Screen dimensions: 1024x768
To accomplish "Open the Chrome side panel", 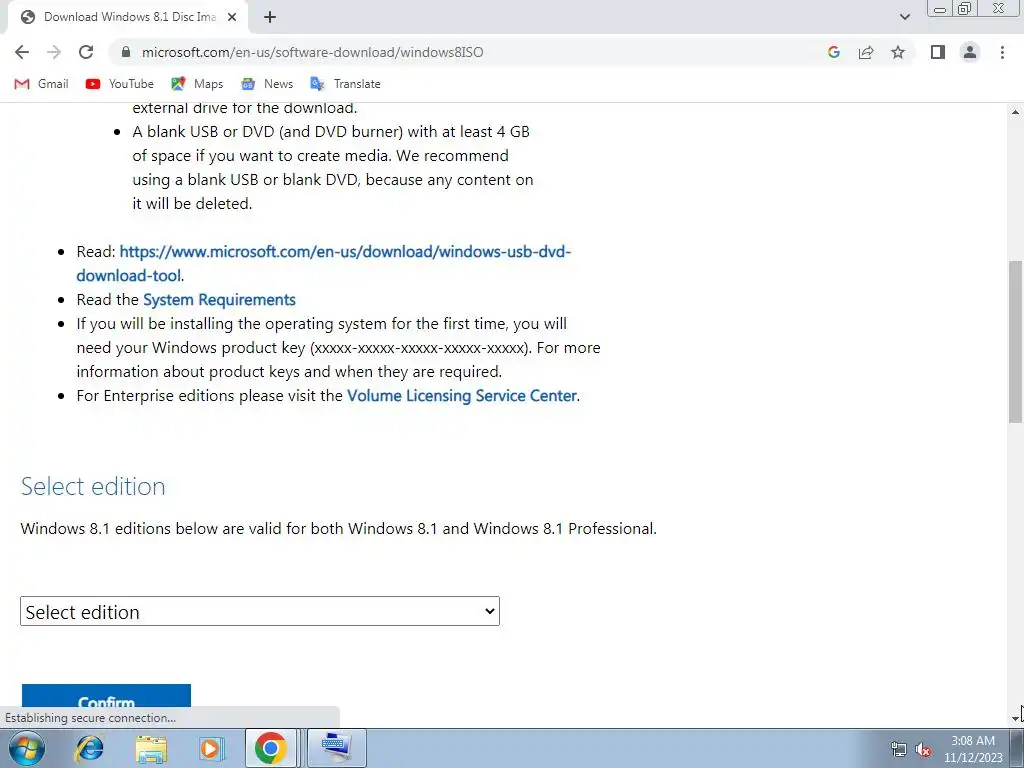I will tap(938, 52).
